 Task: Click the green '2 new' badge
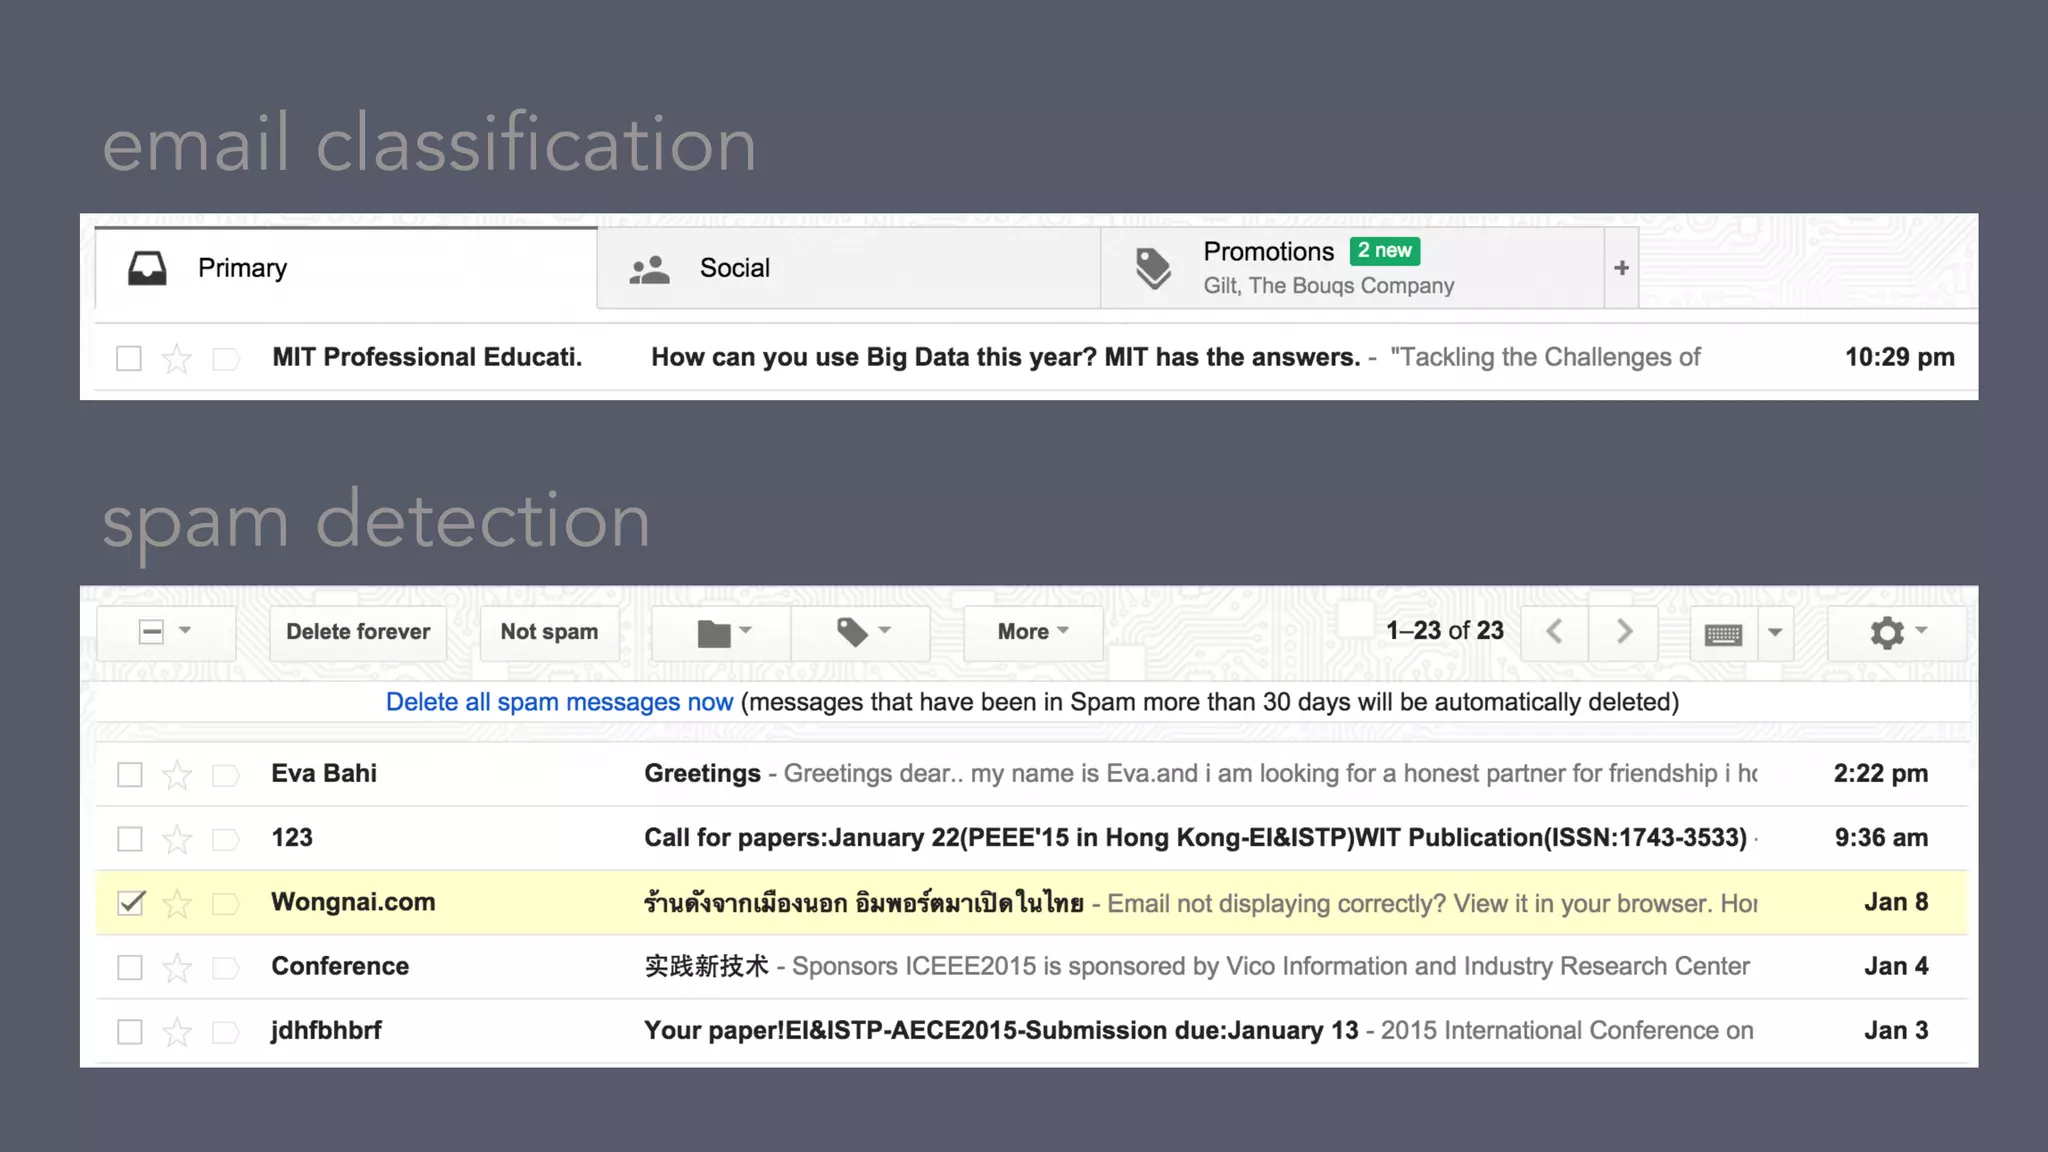(1385, 250)
